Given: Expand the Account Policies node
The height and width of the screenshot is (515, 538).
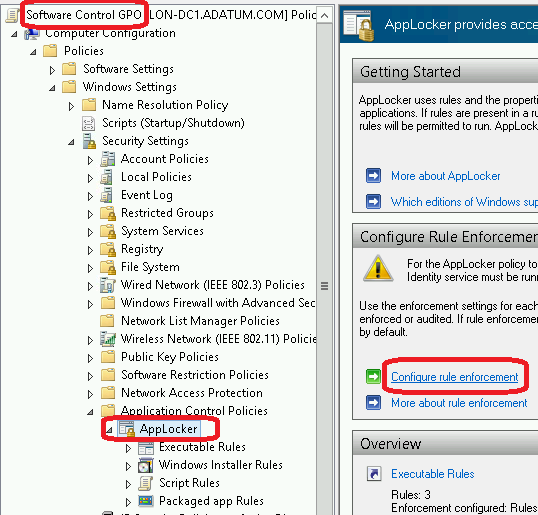Looking at the screenshot, I should (90, 160).
